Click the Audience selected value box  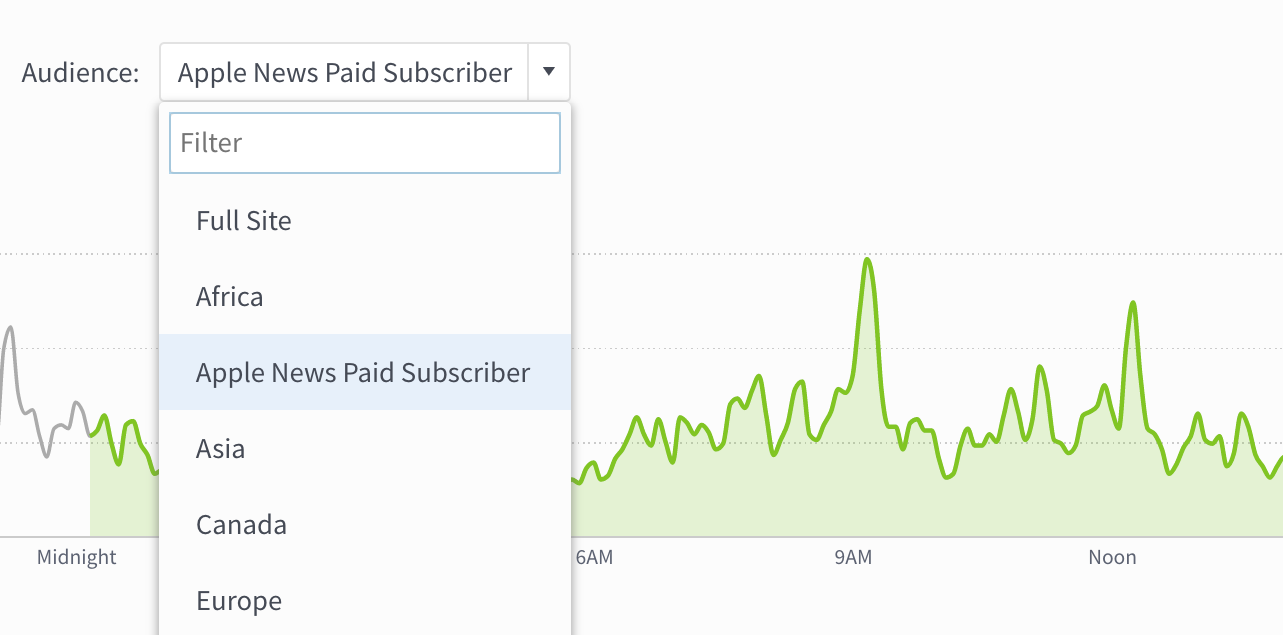pos(344,72)
